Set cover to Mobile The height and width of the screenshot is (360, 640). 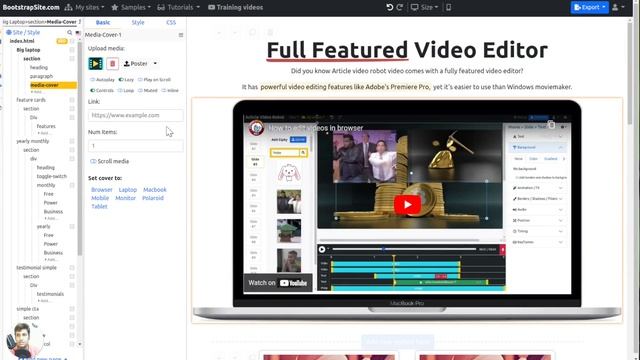(100, 198)
